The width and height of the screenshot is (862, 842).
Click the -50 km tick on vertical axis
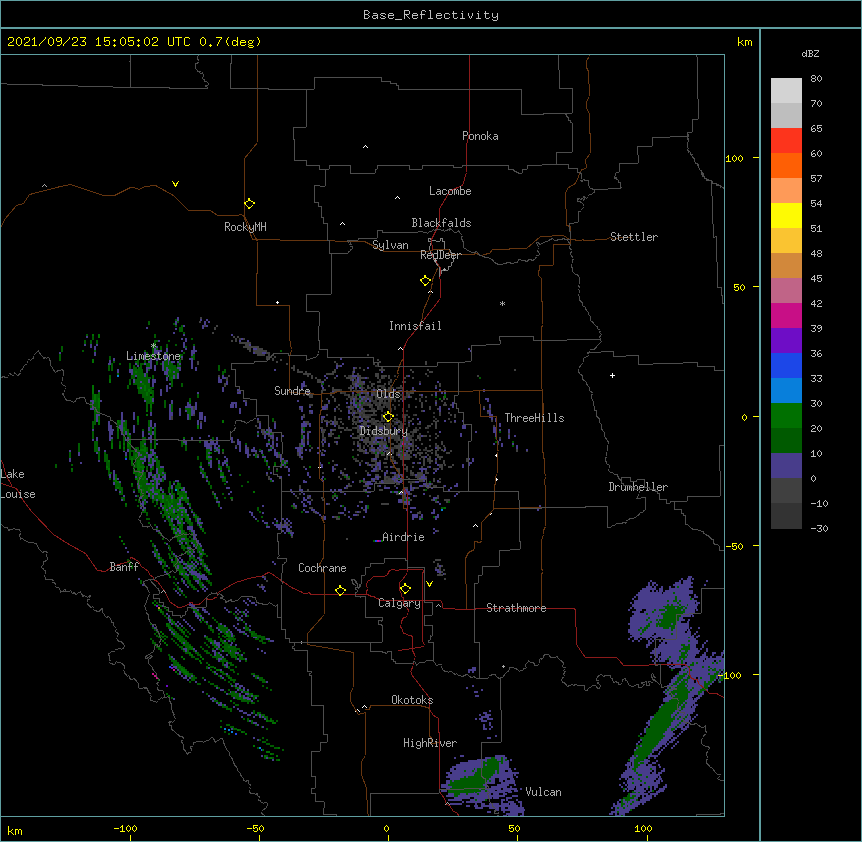pos(734,546)
